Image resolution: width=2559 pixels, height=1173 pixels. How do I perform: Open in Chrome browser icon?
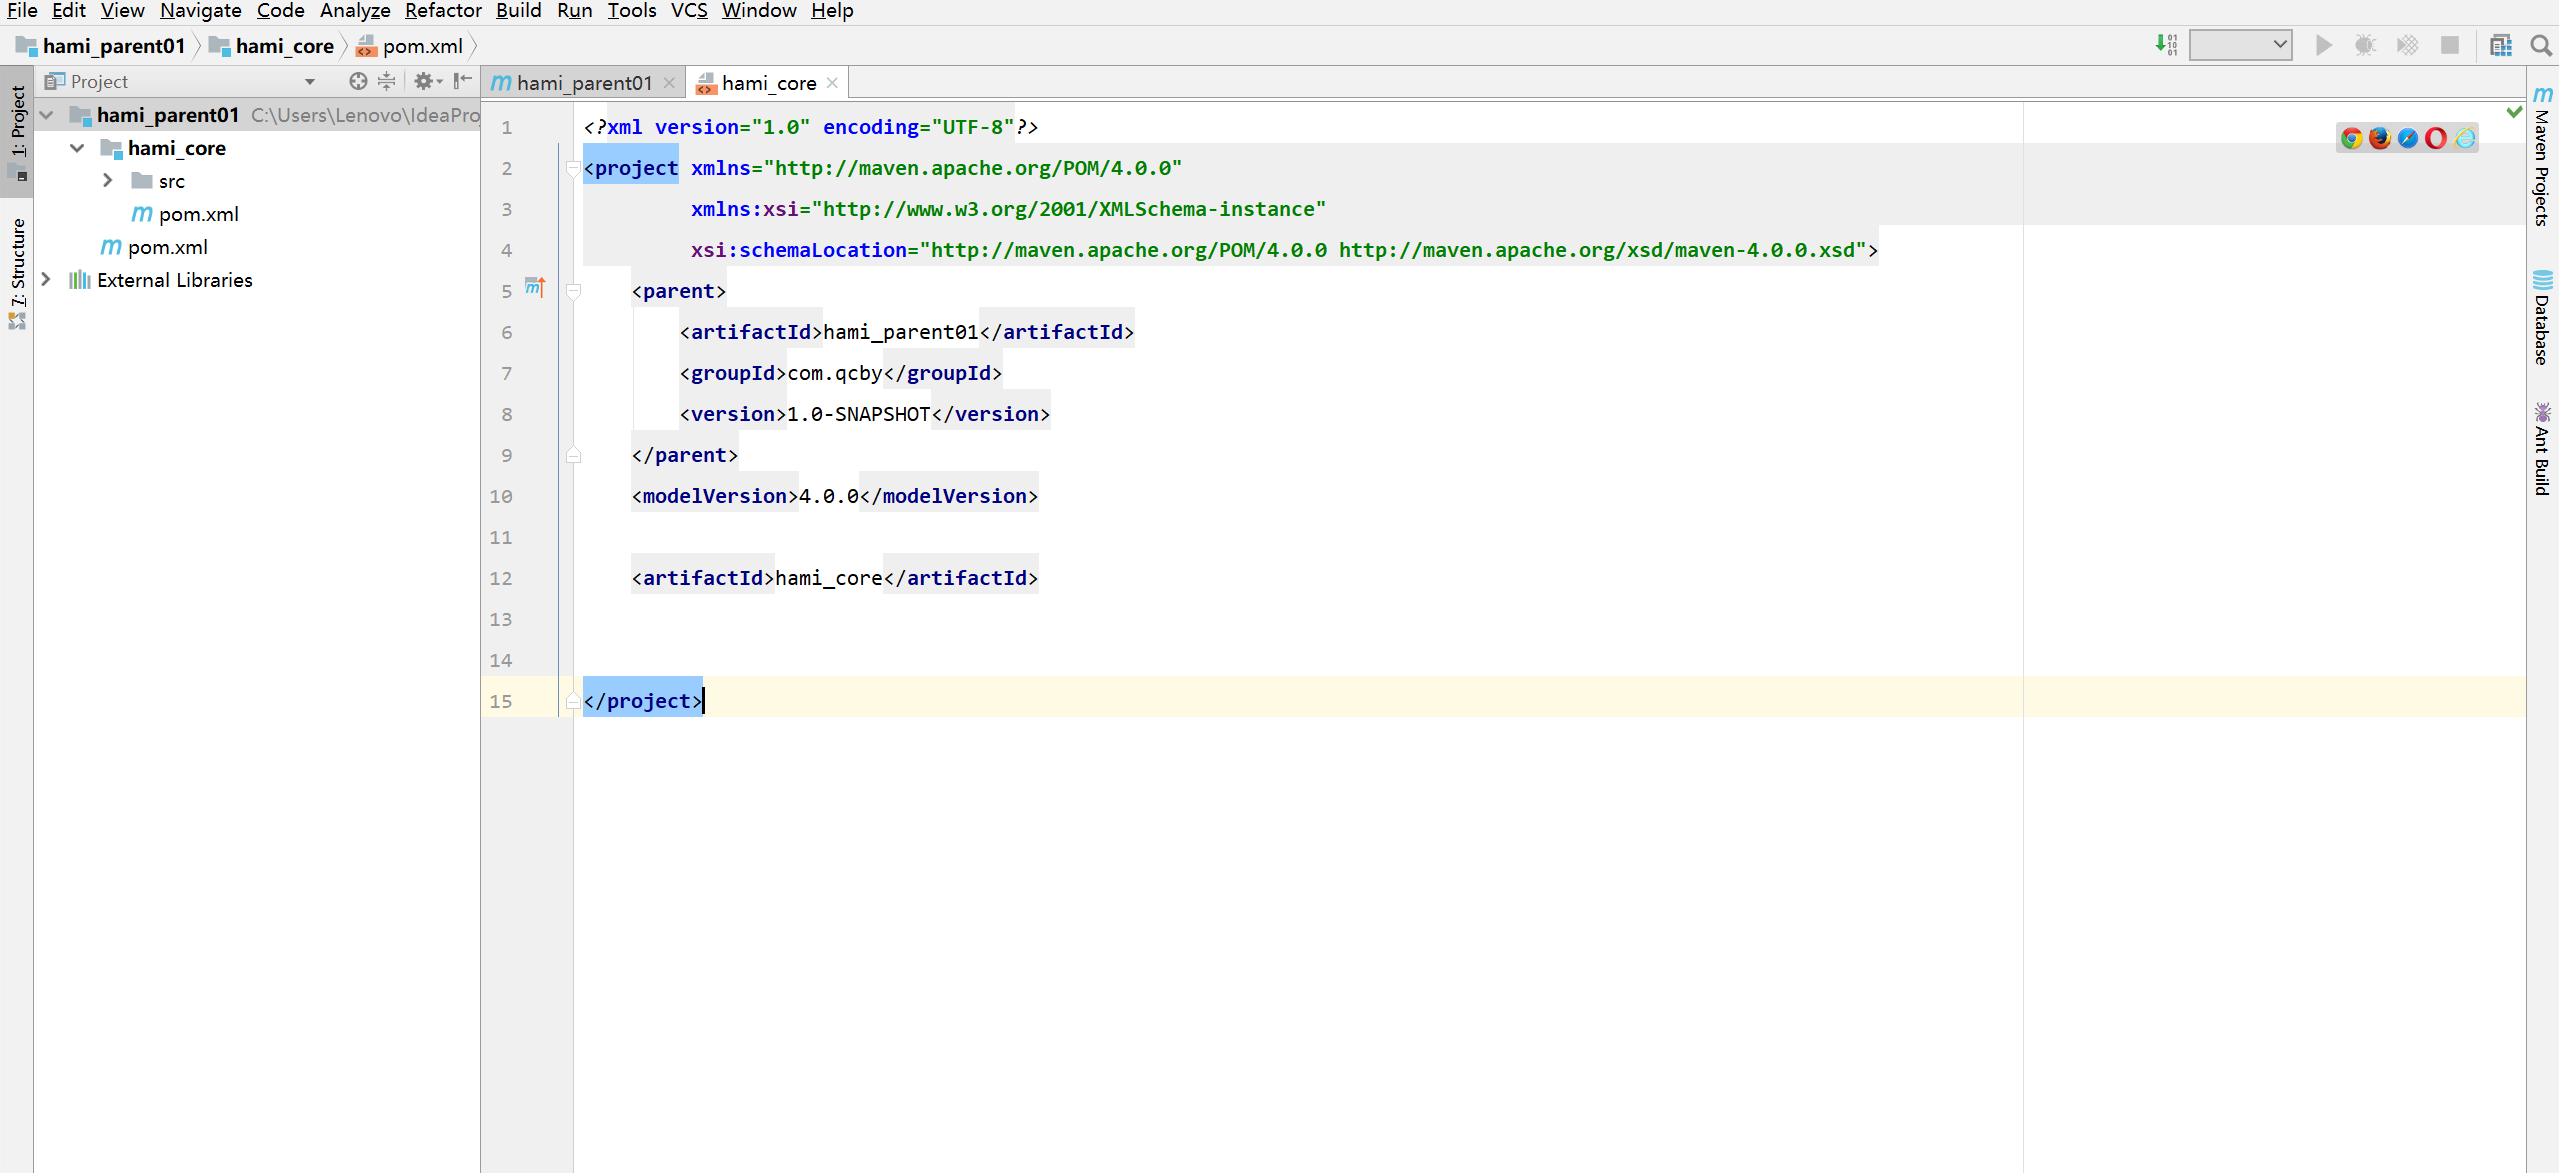pos(2351,138)
